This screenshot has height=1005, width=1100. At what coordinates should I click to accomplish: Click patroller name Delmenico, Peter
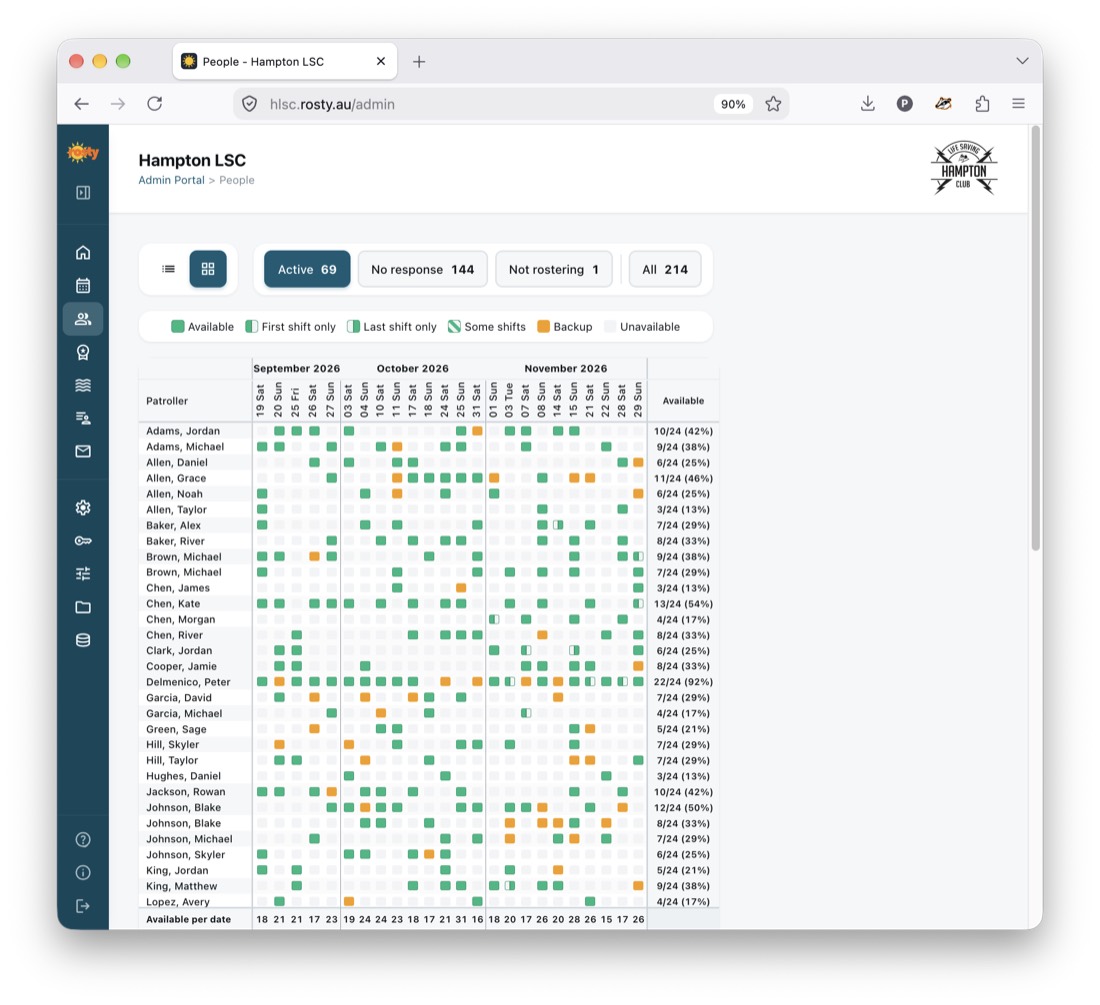coord(188,682)
